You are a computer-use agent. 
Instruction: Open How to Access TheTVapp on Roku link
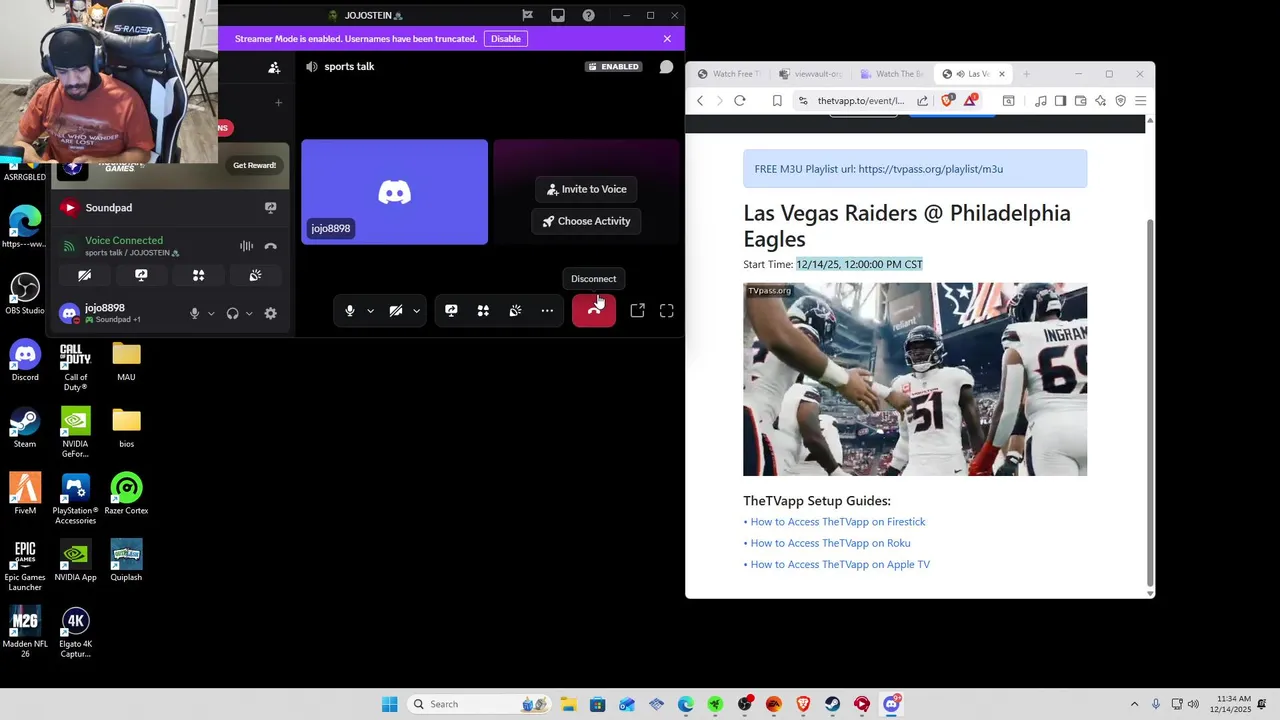pos(830,543)
